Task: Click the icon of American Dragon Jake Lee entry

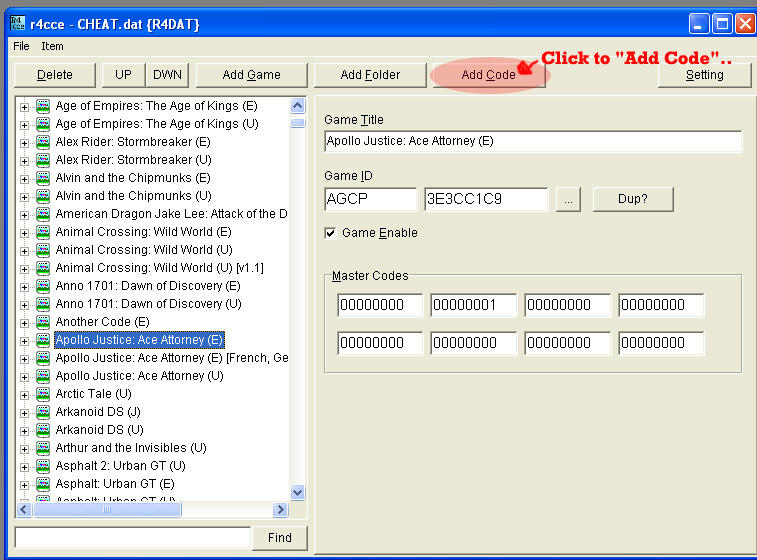Action: (x=43, y=214)
